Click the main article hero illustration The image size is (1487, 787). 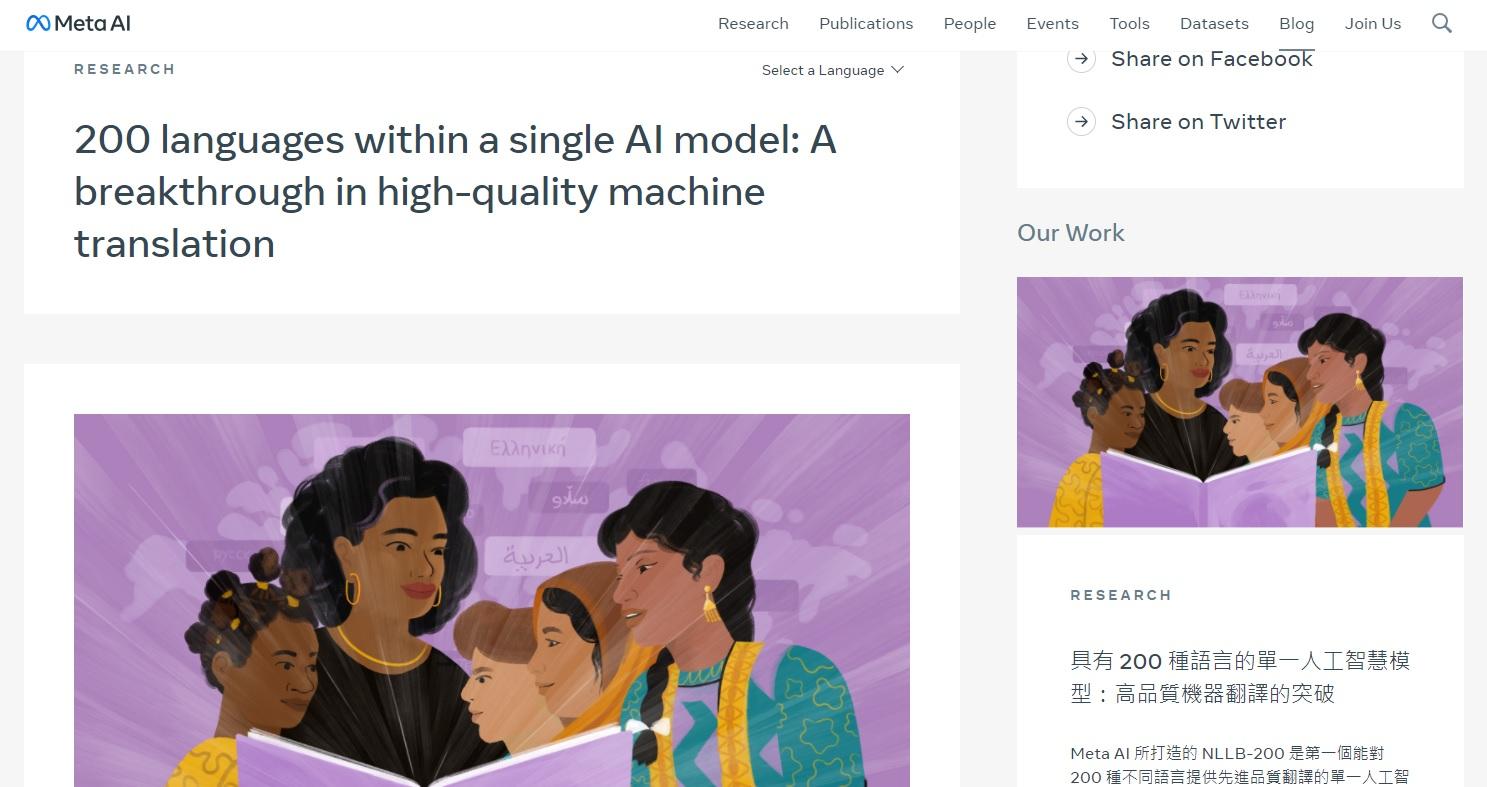click(x=491, y=600)
